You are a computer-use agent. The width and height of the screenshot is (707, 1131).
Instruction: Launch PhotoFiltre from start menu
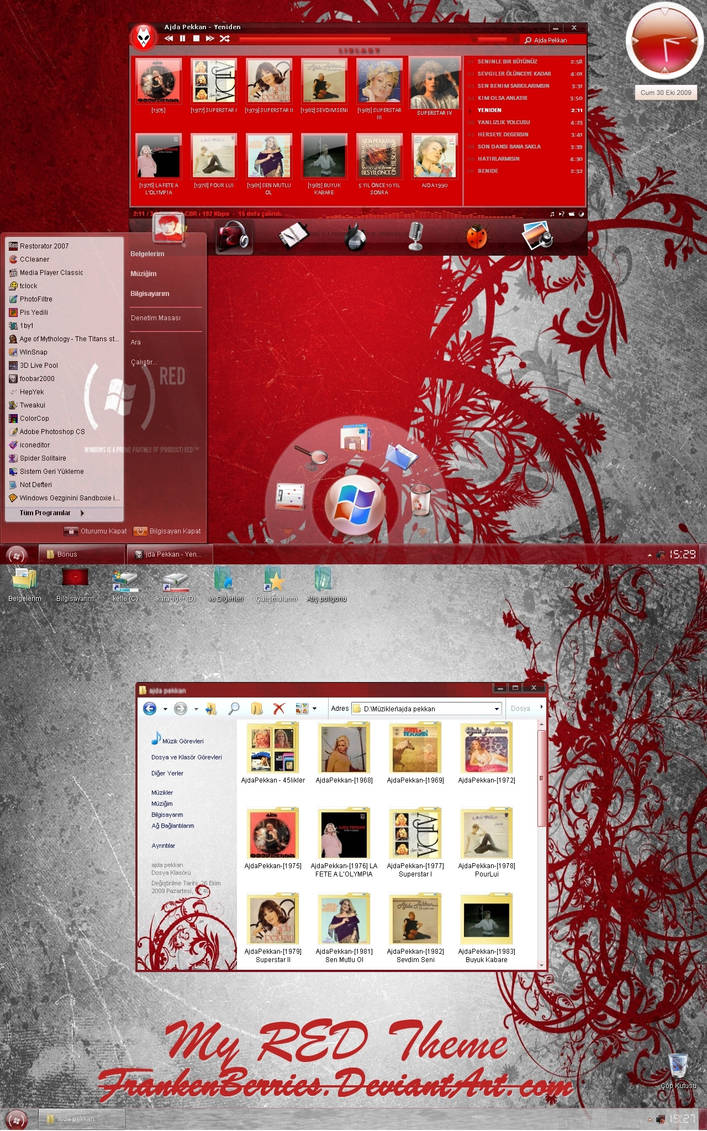65,299
